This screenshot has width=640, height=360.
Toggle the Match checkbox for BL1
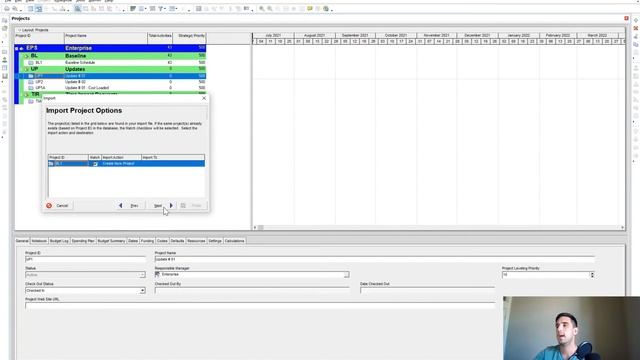(95, 164)
